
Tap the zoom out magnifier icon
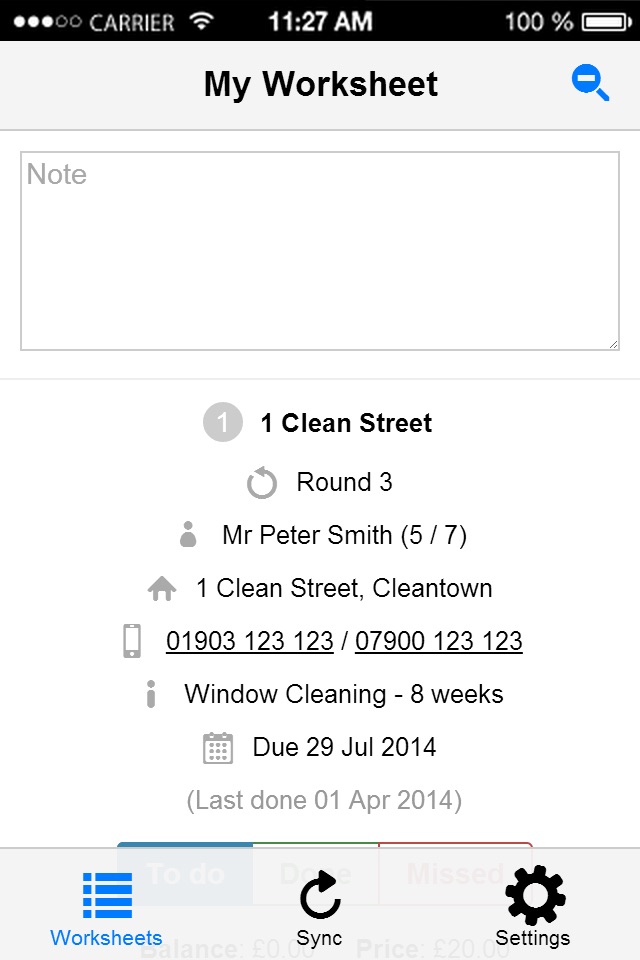[590, 83]
